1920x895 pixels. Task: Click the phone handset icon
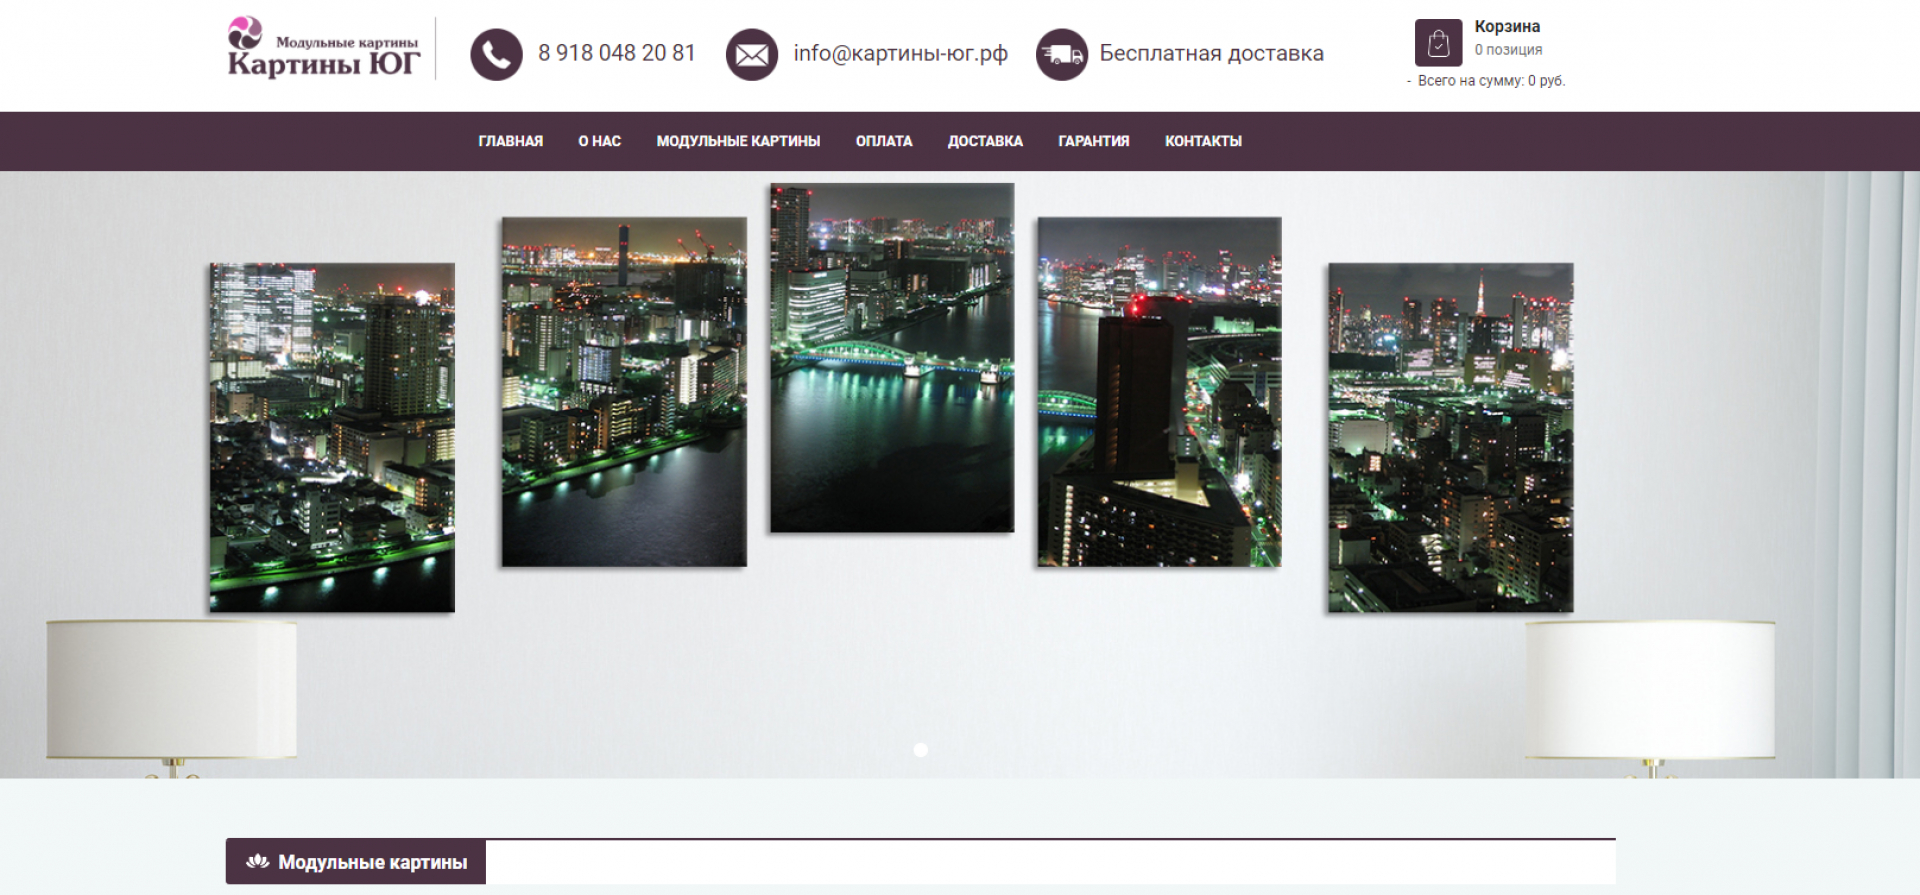(496, 54)
